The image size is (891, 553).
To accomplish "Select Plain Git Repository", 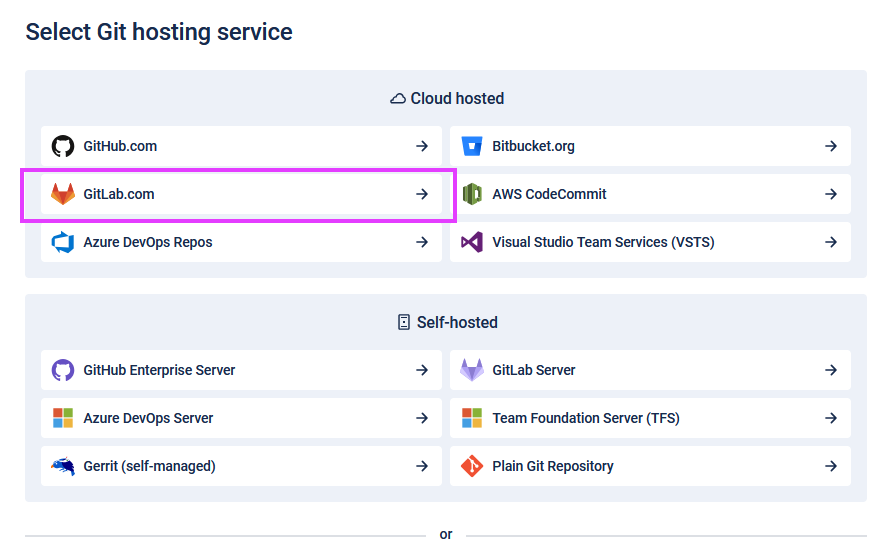I will [x=650, y=466].
